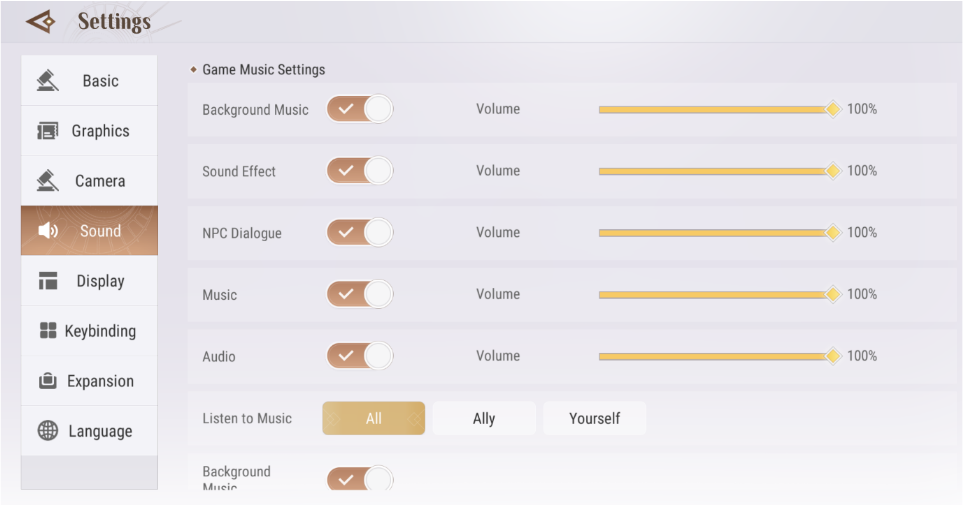Screen dimensions: 963x506
Task: Toggle NPC Dialogue off
Action: click(359, 233)
